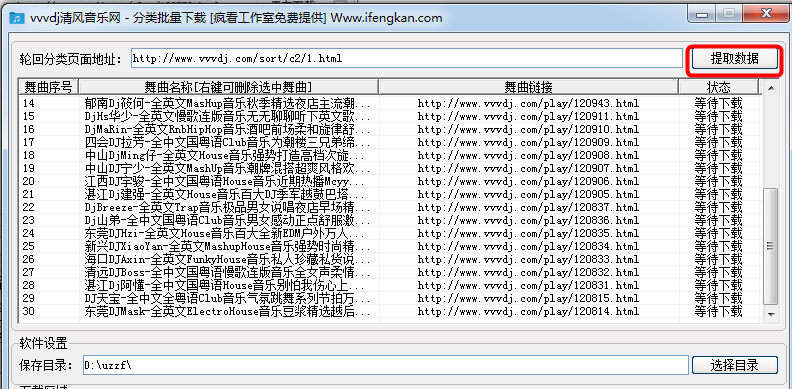Click link ending play/120906.html
This screenshot has width=792, height=389.
pos(528,181)
